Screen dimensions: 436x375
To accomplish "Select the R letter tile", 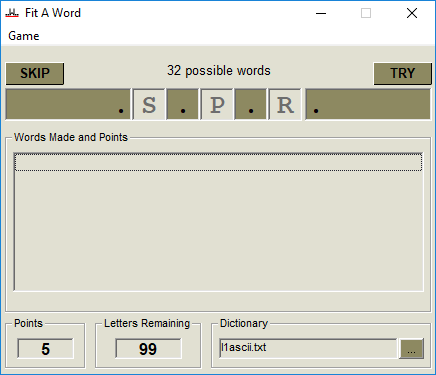I will (x=285, y=105).
